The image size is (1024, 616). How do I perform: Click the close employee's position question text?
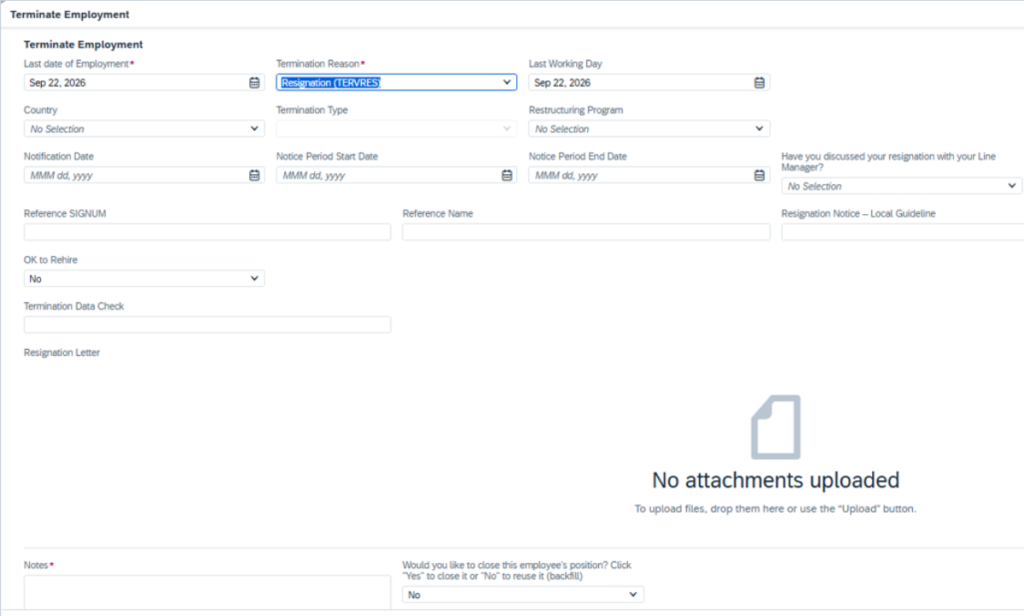point(517,570)
